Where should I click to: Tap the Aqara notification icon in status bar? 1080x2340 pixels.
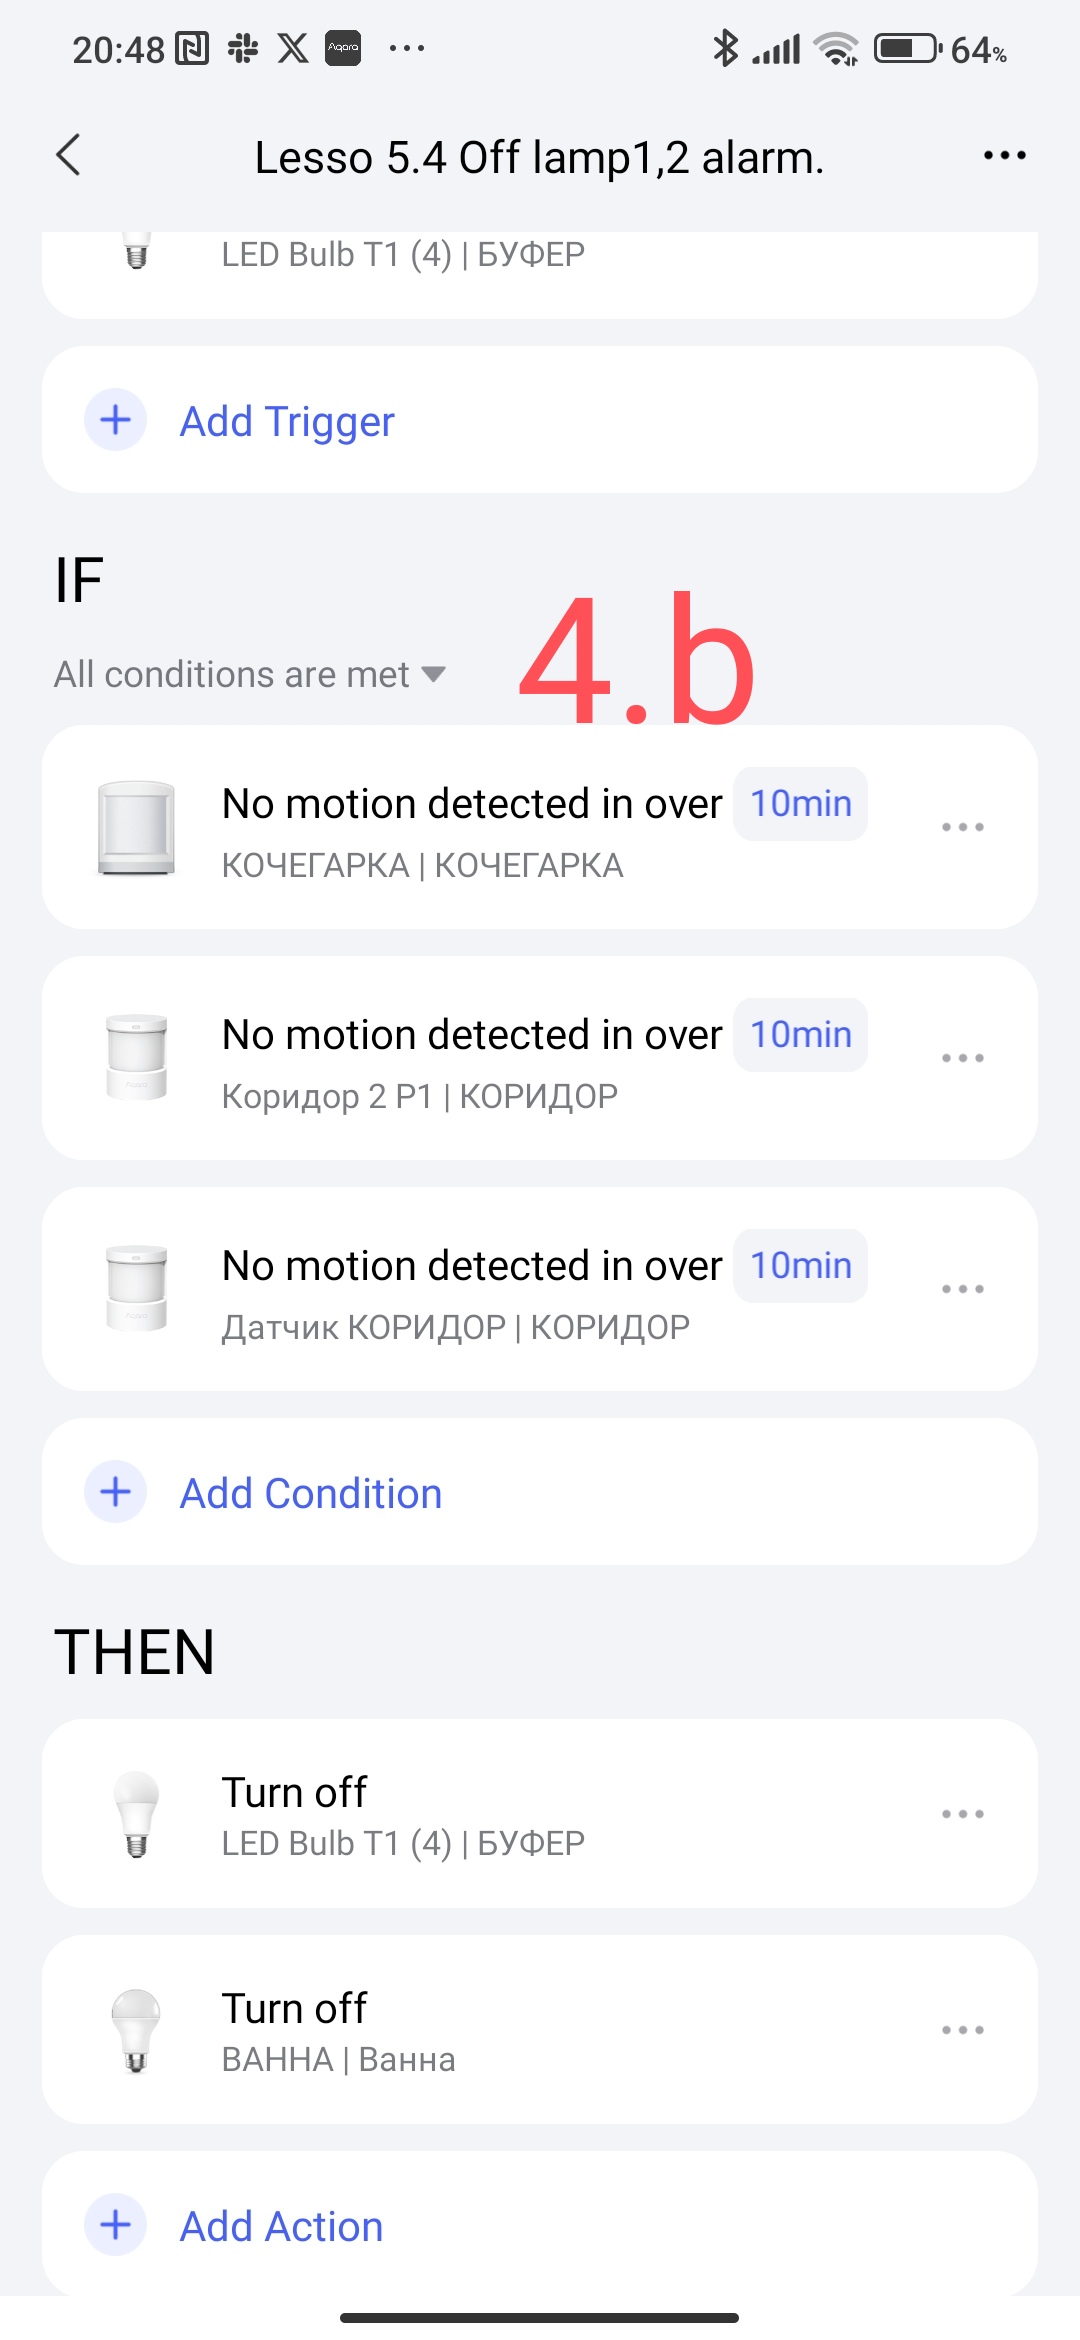pos(343,48)
